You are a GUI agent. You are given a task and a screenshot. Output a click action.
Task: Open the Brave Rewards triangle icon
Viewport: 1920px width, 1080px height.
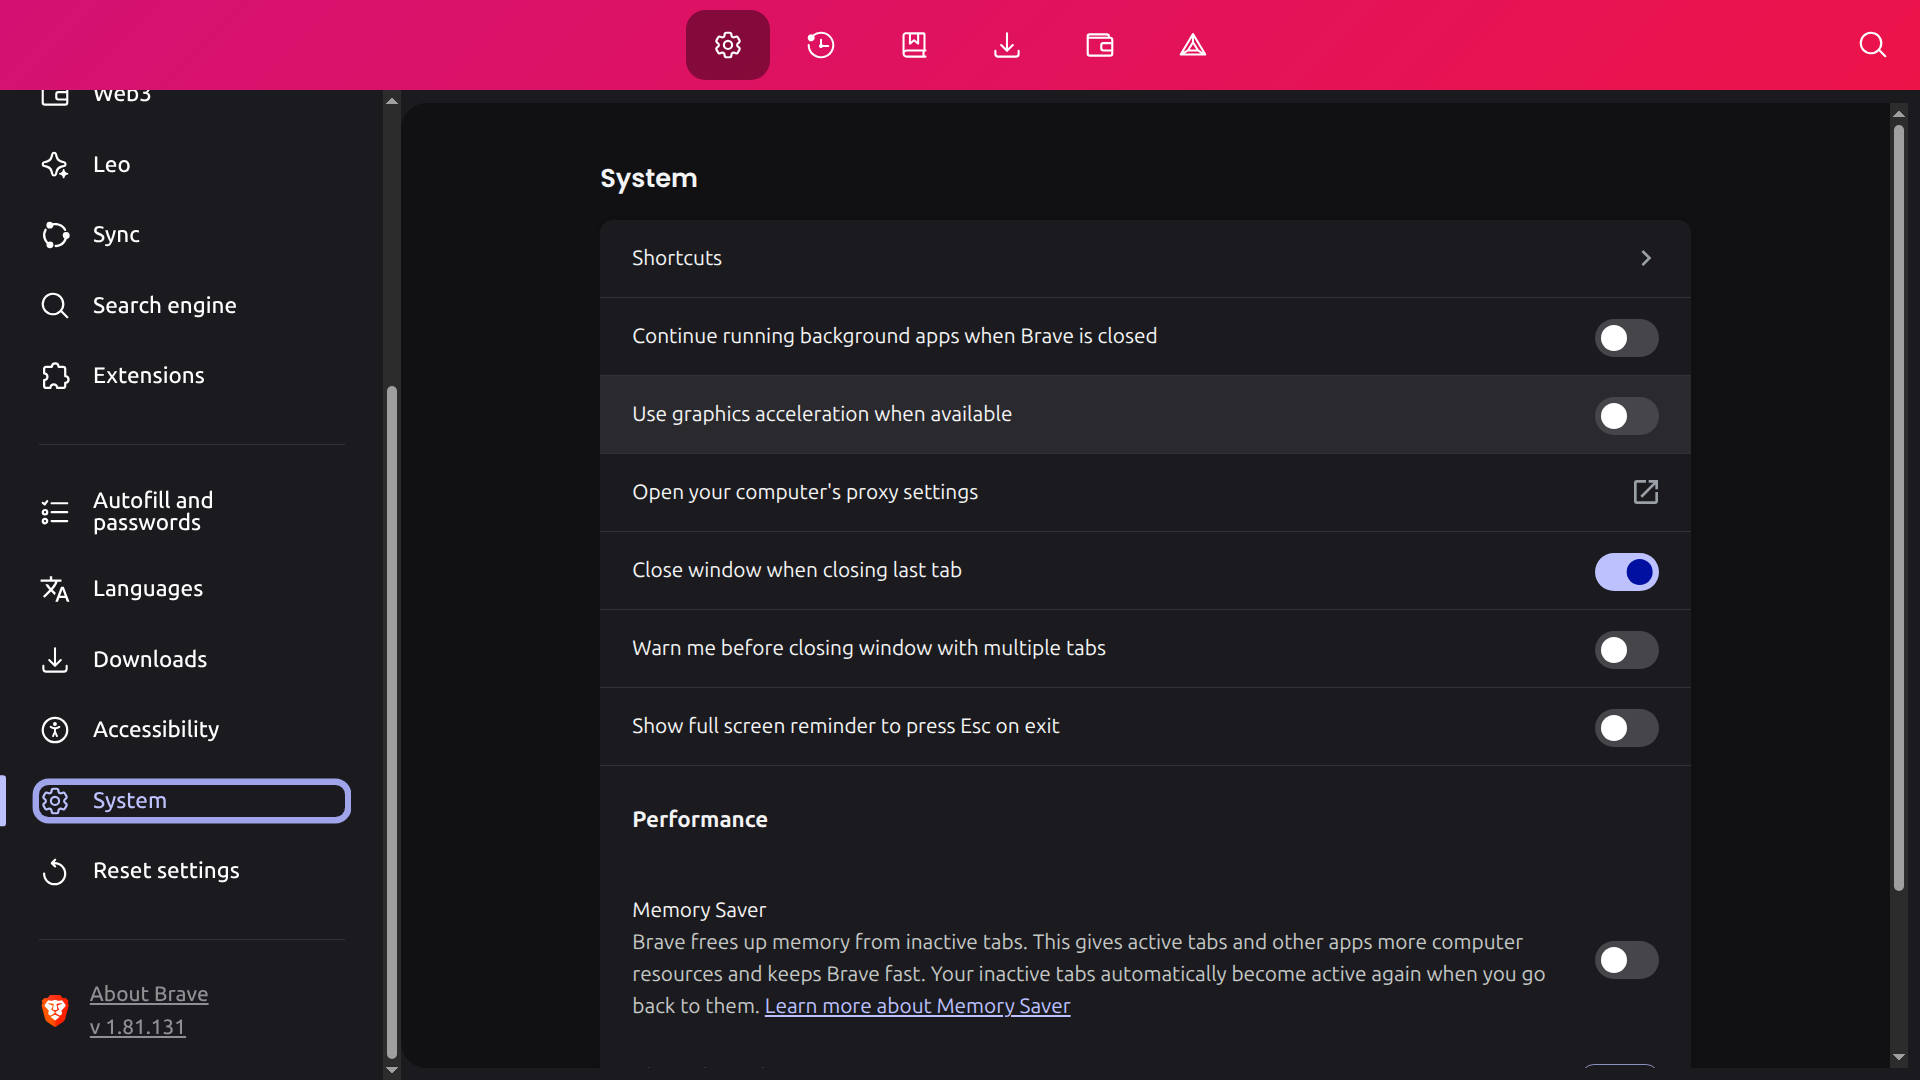click(1193, 45)
